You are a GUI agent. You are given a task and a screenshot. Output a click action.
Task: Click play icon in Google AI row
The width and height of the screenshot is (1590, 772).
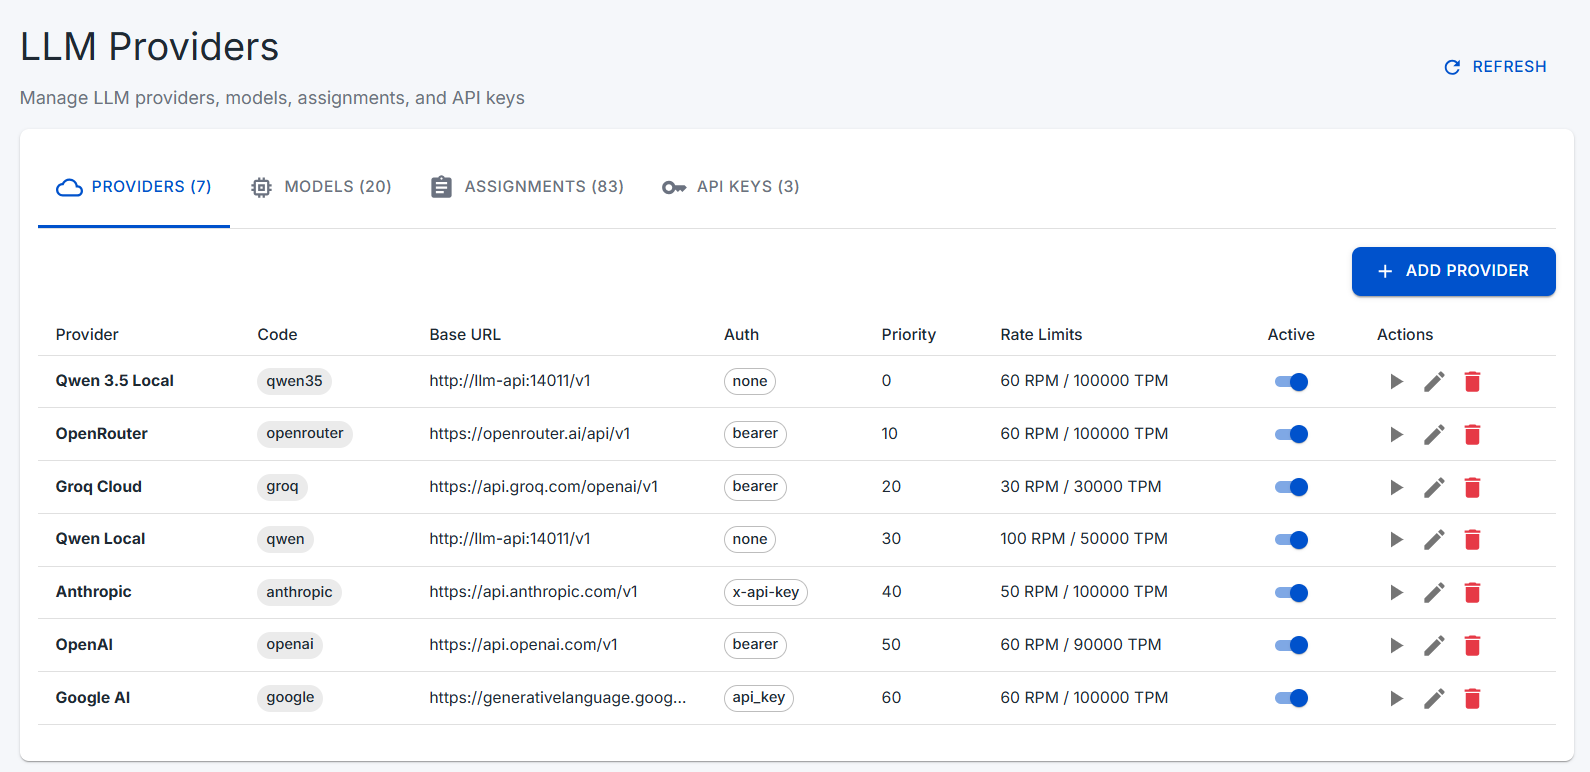pos(1396,698)
